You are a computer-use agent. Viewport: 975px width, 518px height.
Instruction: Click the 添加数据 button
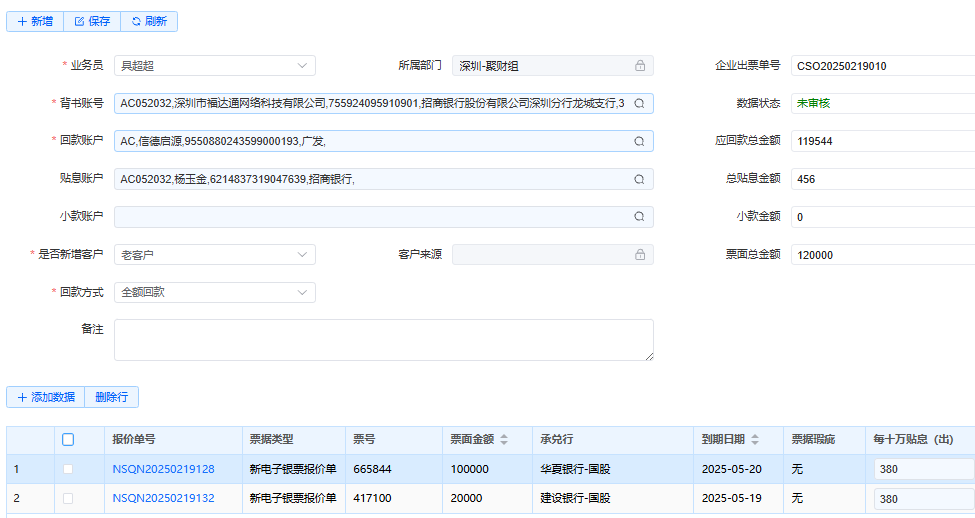pos(45,397)
